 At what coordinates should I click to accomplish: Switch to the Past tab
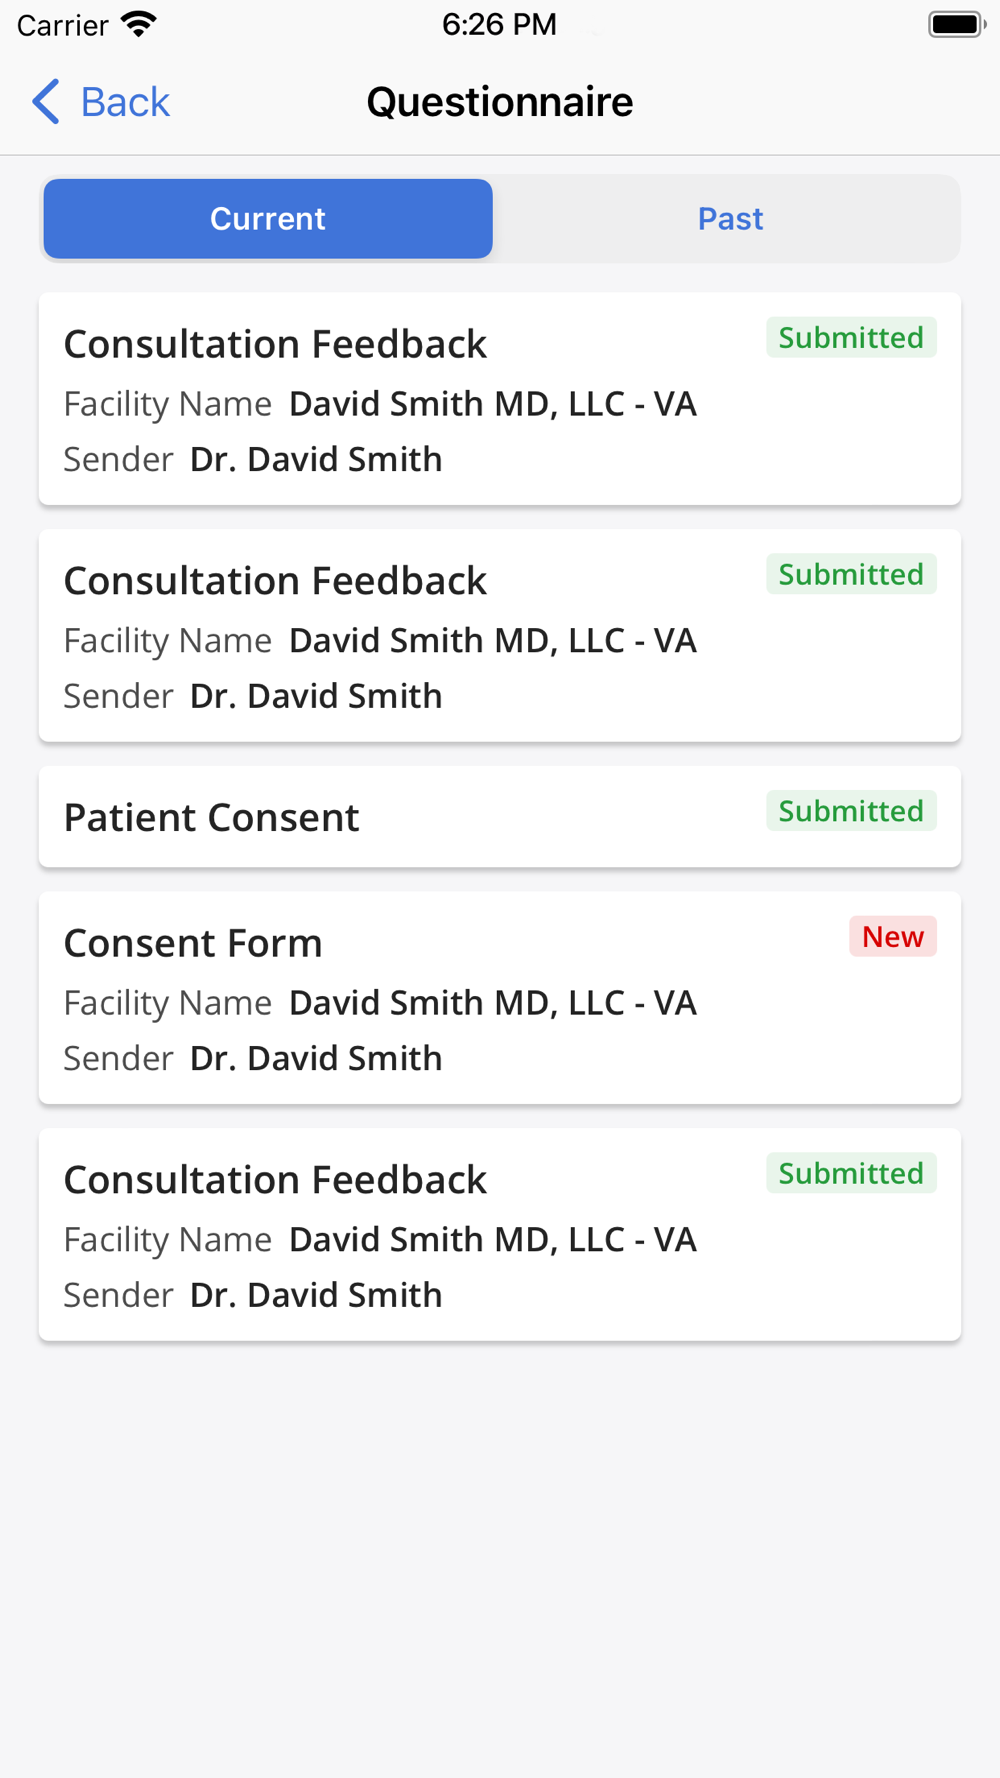pos(730,219)
